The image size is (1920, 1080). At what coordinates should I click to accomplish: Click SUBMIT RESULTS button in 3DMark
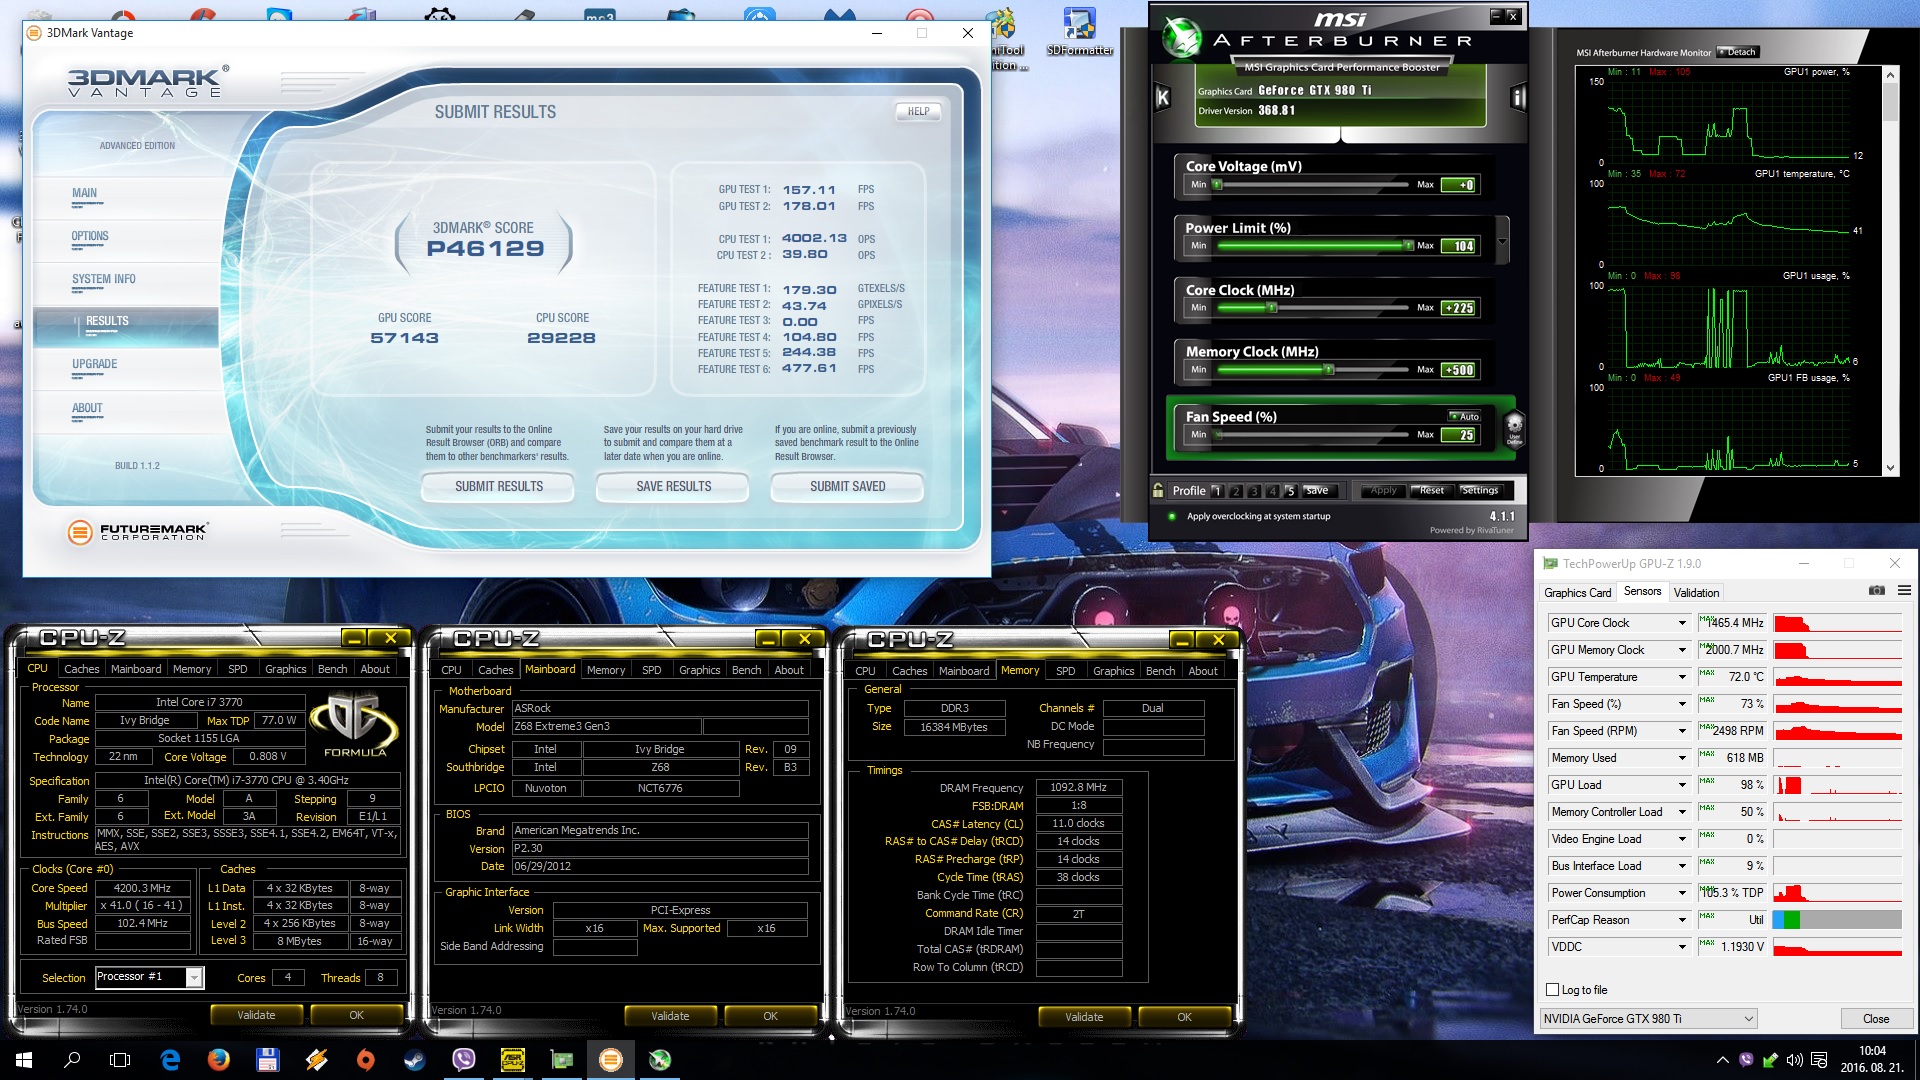pyautogui.click(x=498, y=486)
